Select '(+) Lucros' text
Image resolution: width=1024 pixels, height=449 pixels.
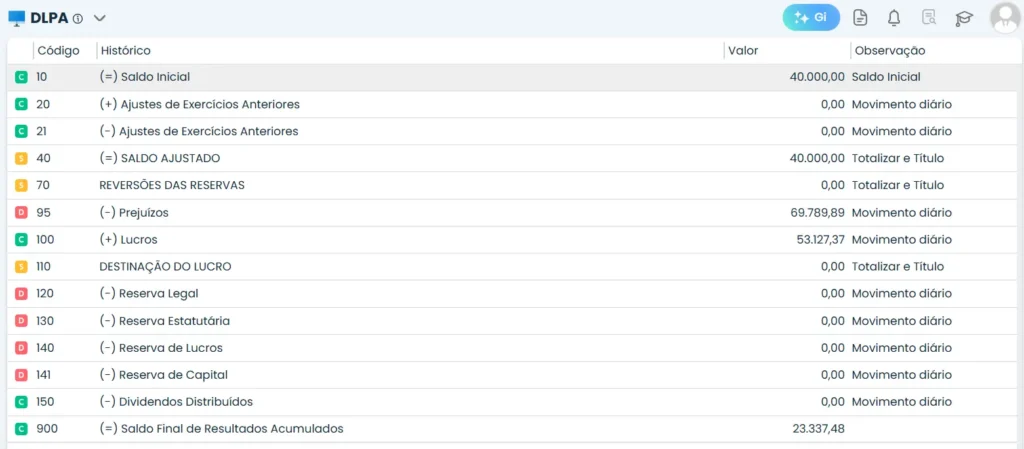[128, 240]
